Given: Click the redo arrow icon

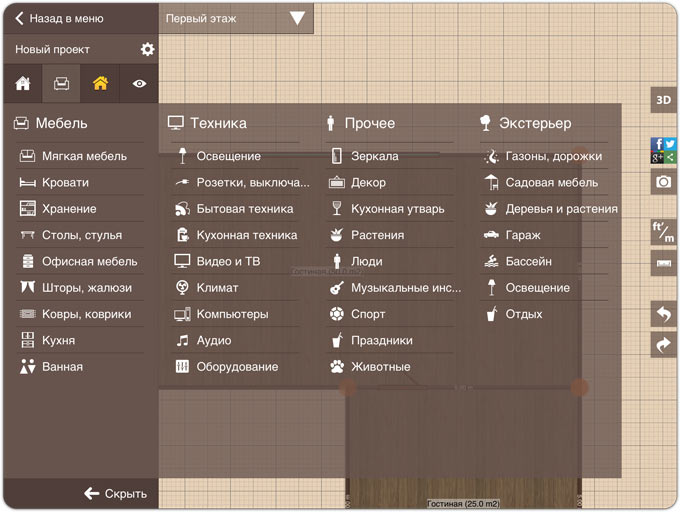Looking at the screenshot, I should (x=663, y=344).
